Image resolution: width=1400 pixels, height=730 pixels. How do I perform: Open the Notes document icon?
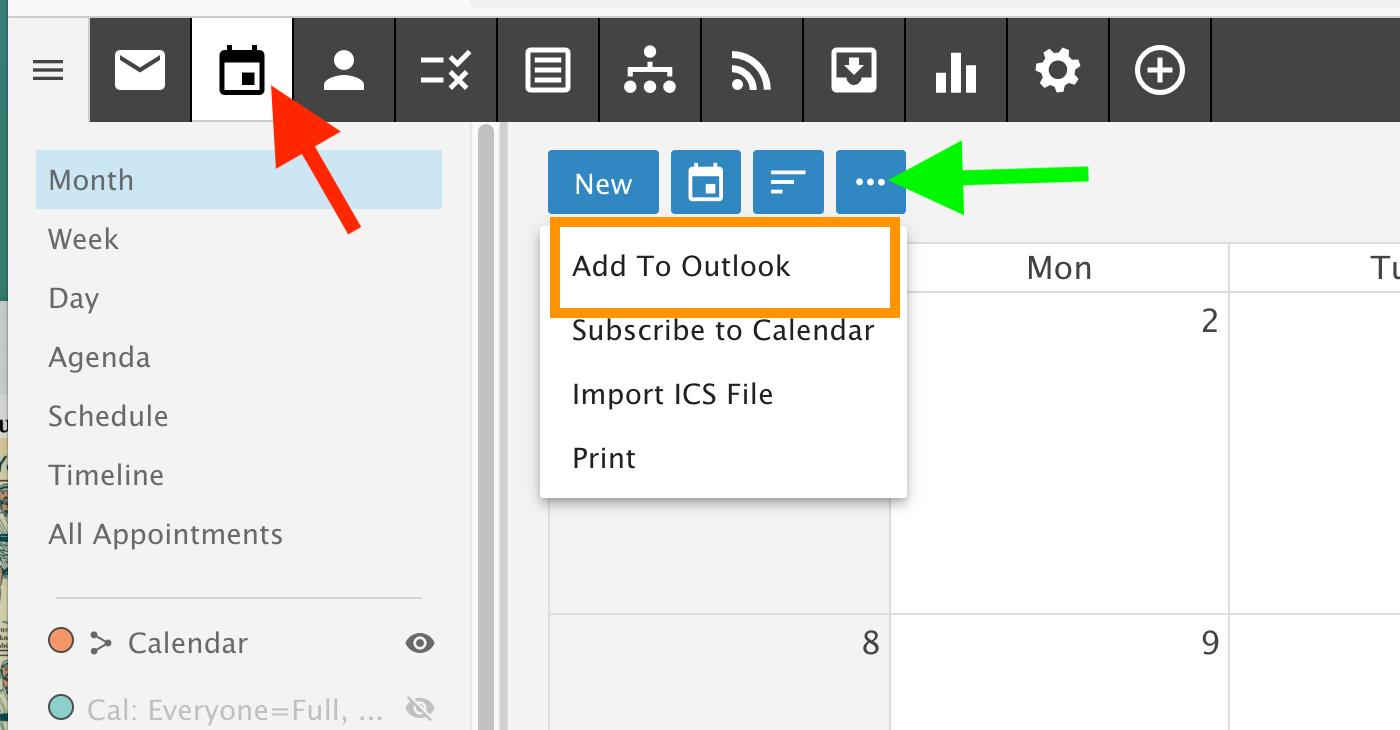548,72
